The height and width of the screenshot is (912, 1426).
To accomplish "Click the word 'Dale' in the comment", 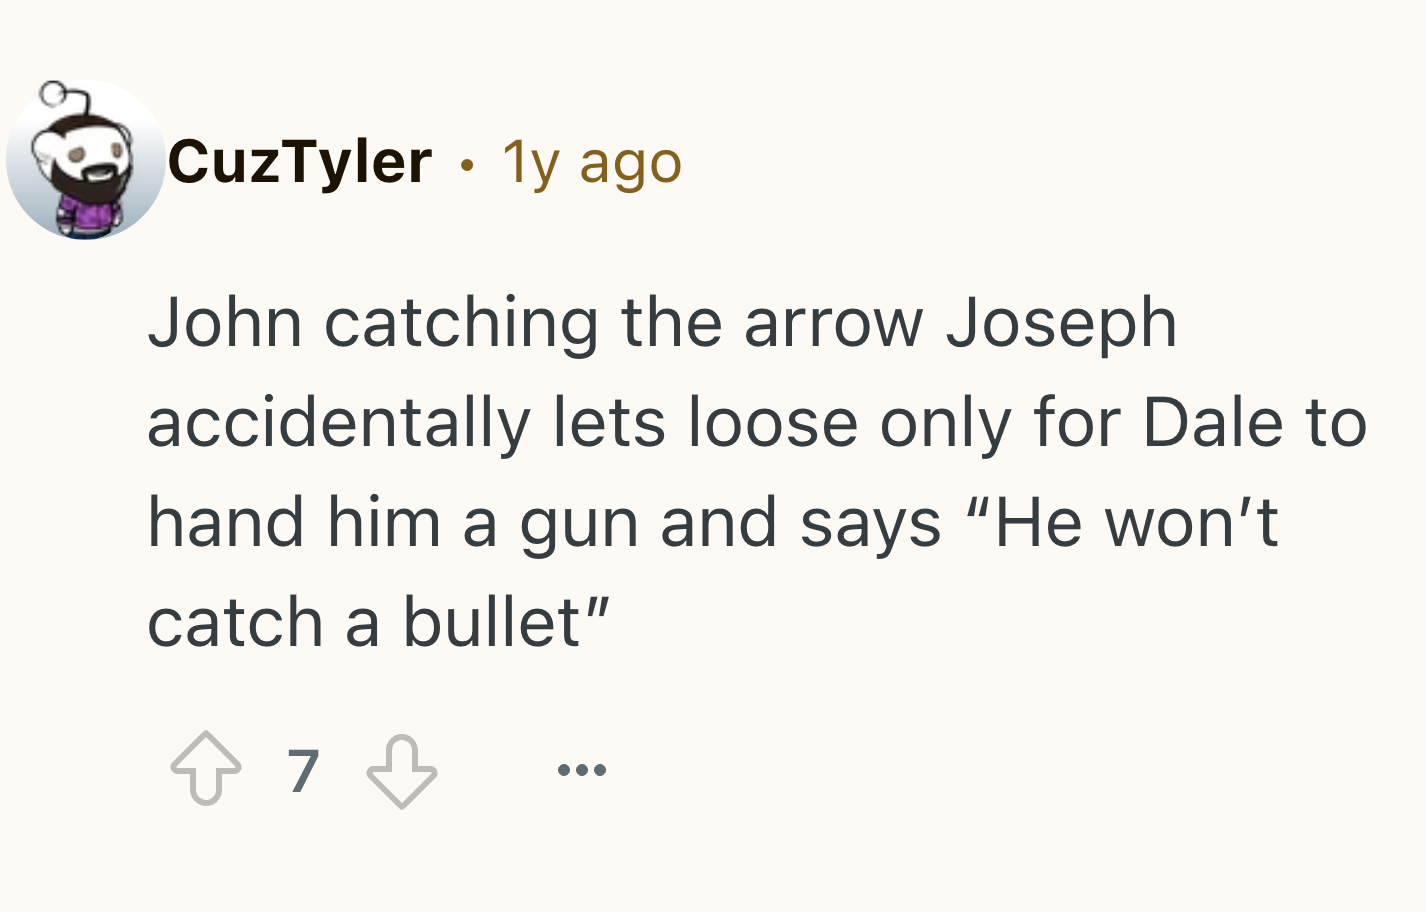I will pos(1212,421).
